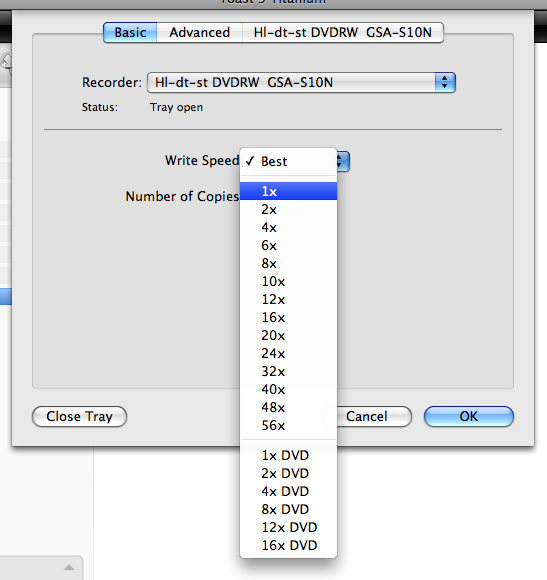This screenshot has width=547, height=580.
Task: Select 4x DVD write speed
Action: 288,491
